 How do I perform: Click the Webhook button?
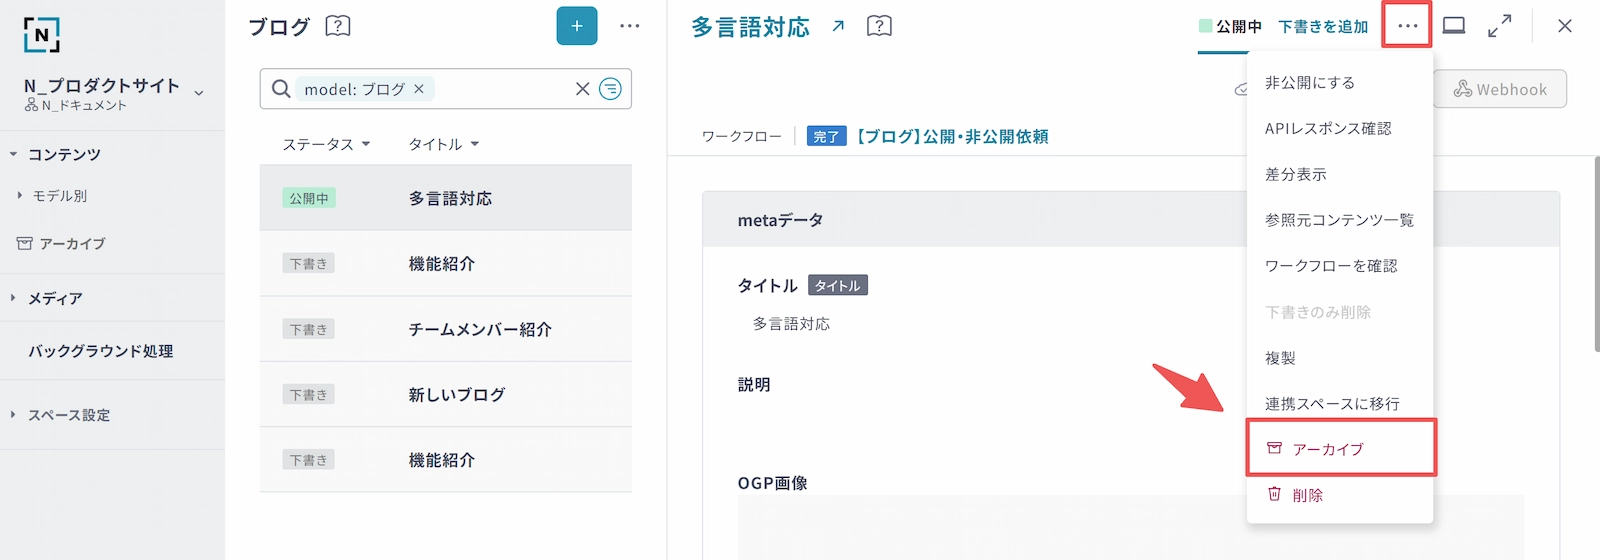pos(1499,89)
